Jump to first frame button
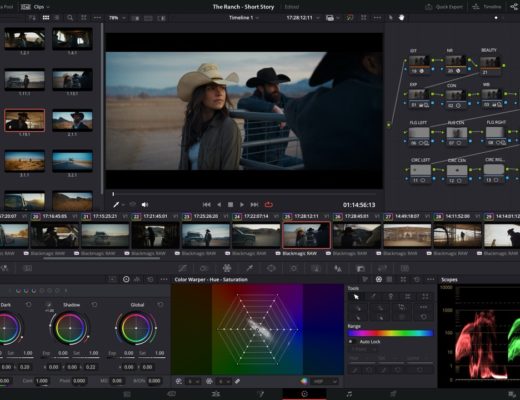This screenshot has height=400, width=520. [206, 205]
